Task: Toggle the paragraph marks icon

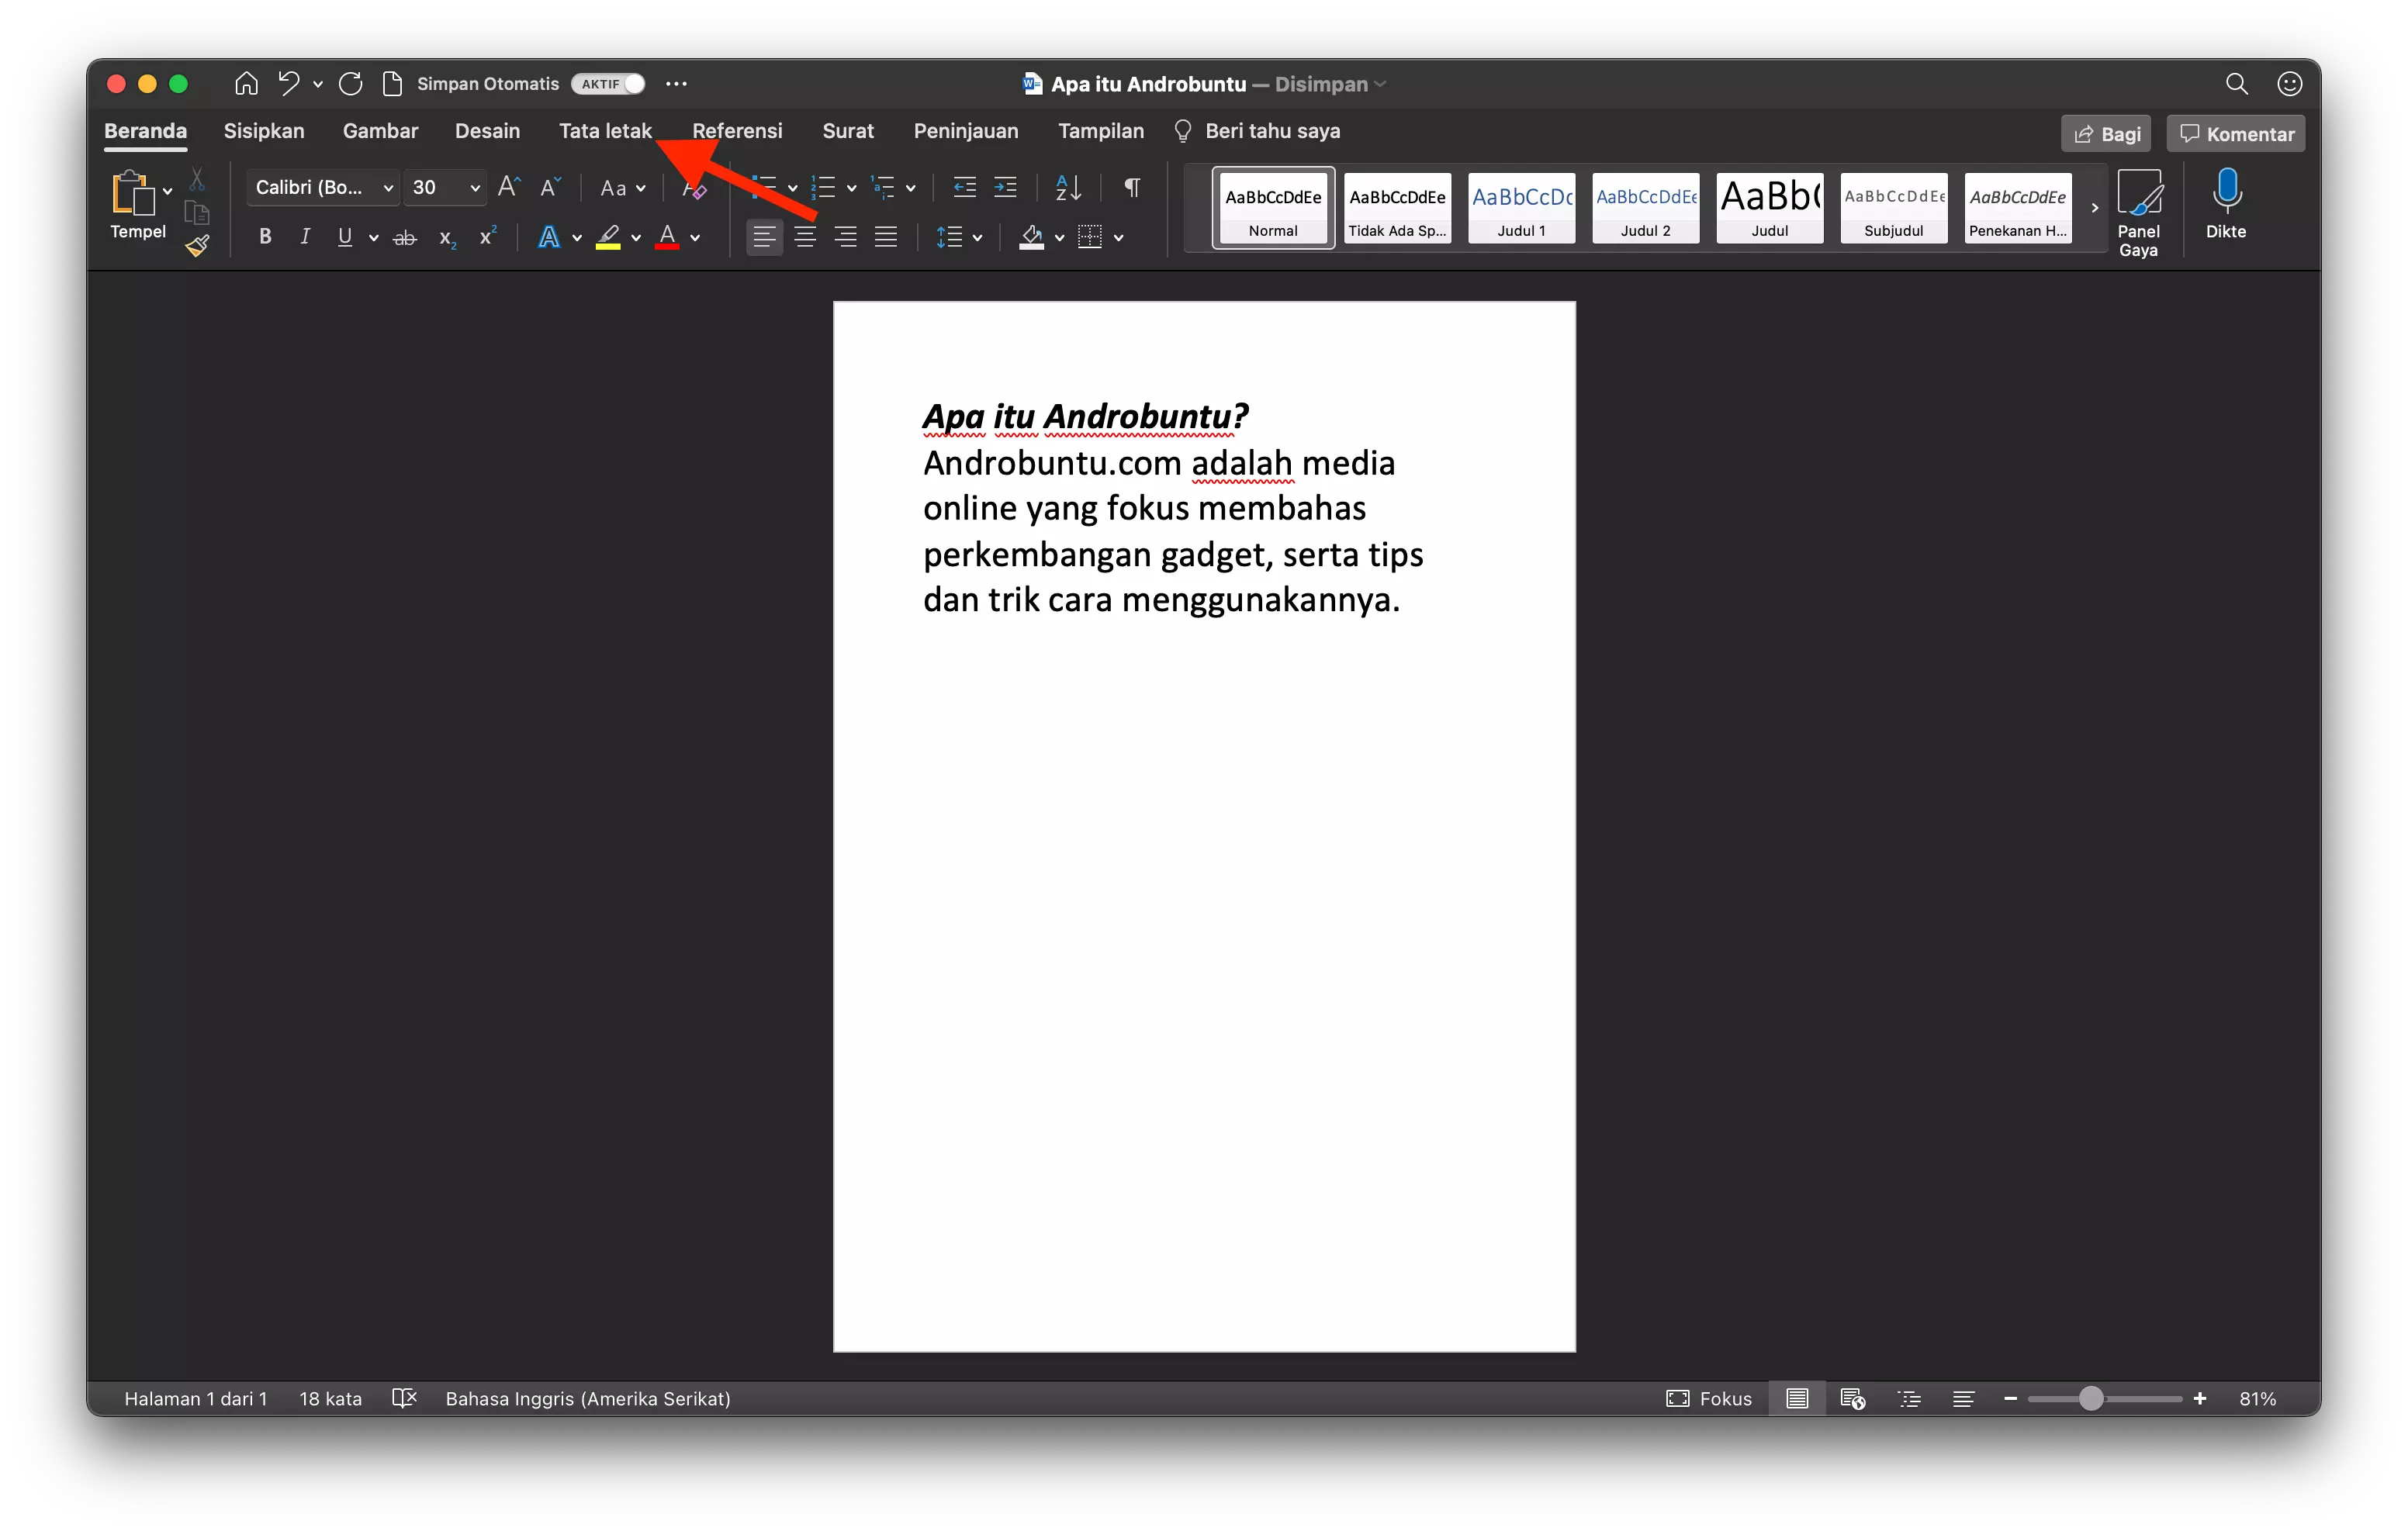Action: tap(1131, 187)
